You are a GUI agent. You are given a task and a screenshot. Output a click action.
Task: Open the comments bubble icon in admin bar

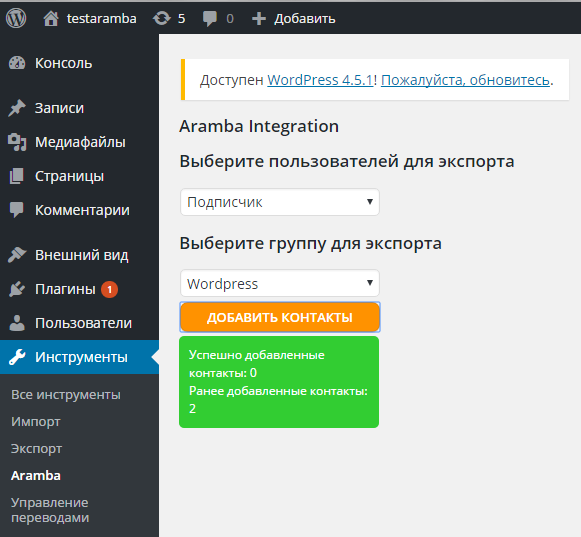(x=210, y=19)
